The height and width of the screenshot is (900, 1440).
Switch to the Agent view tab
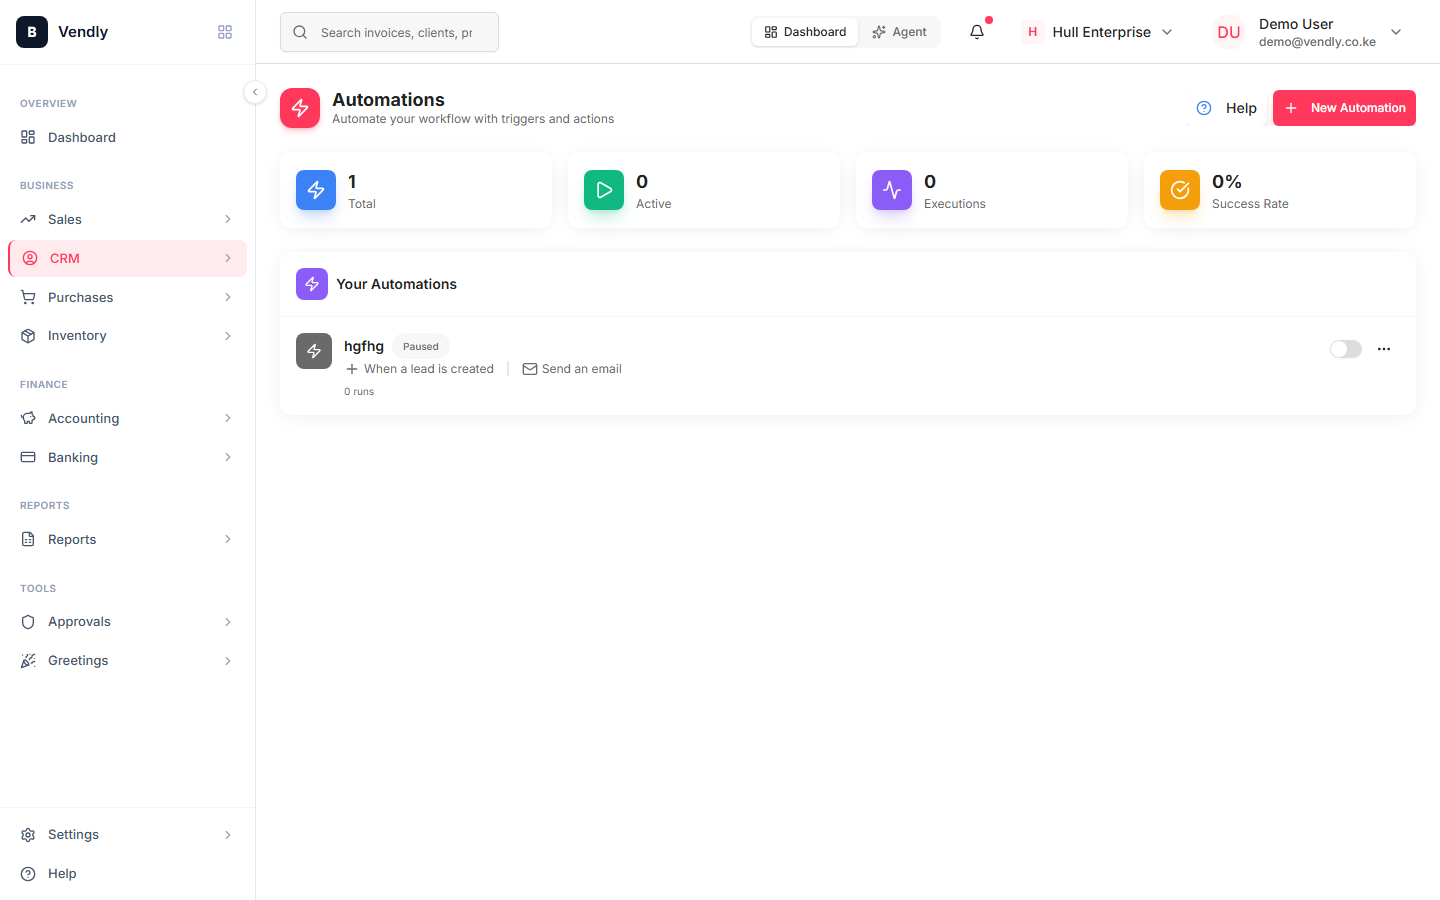899,32
